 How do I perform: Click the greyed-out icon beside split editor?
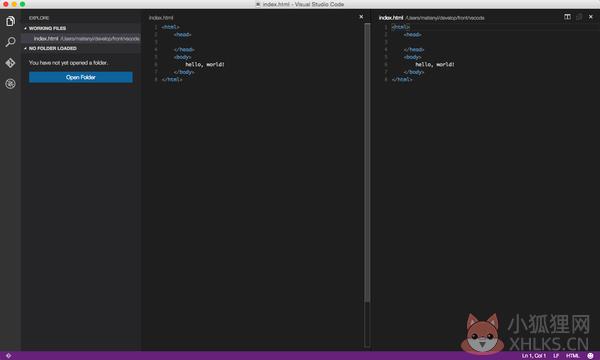point(579,17)
